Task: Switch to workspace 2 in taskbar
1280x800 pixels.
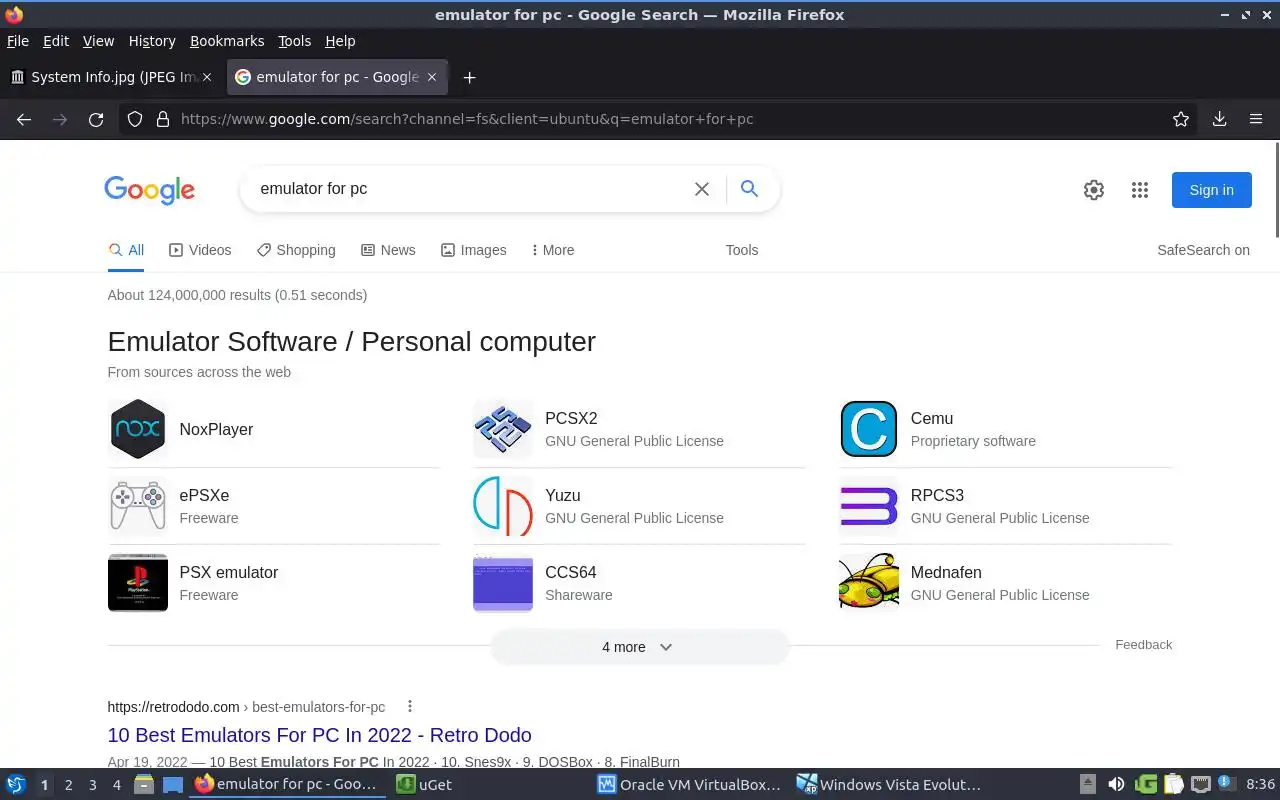Action: click(x=68, y=785)
